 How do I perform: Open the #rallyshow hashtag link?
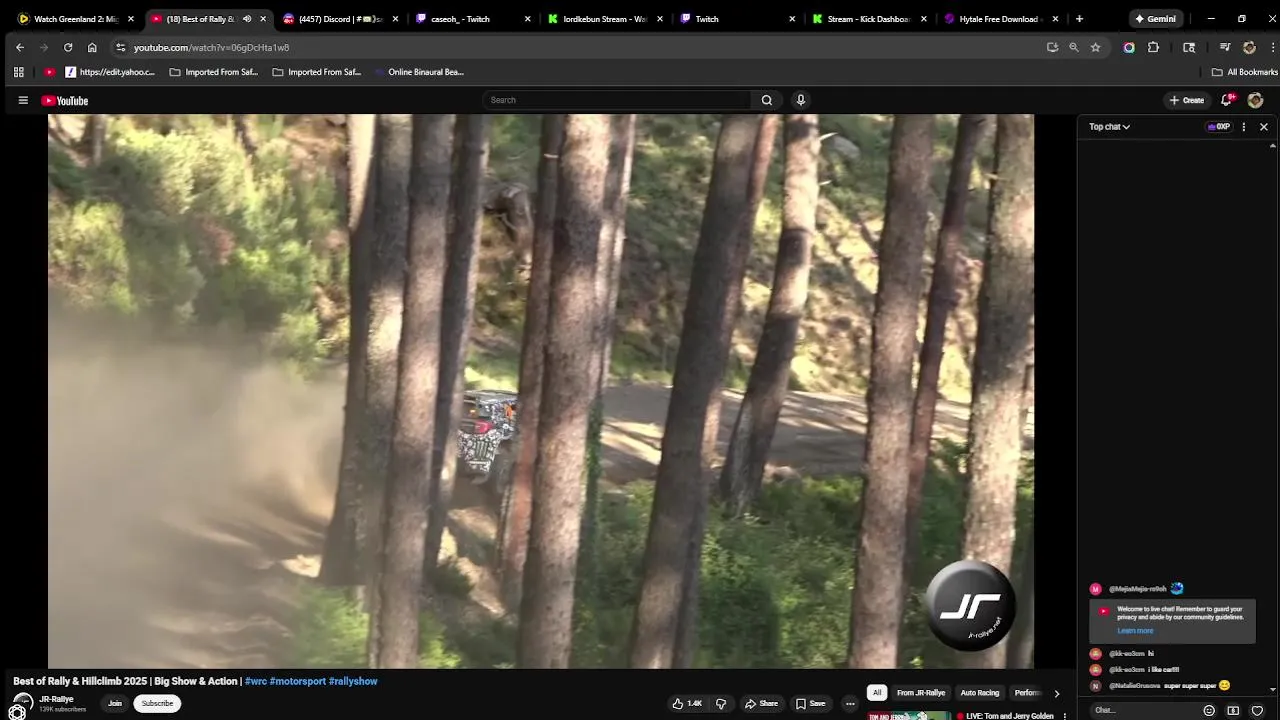[353, 681]
